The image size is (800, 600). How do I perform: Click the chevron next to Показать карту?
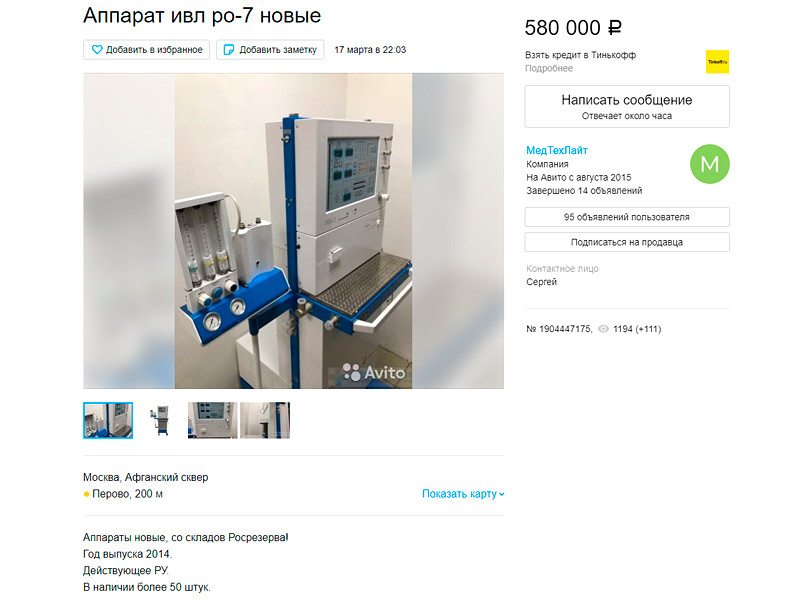coord(502,494)
